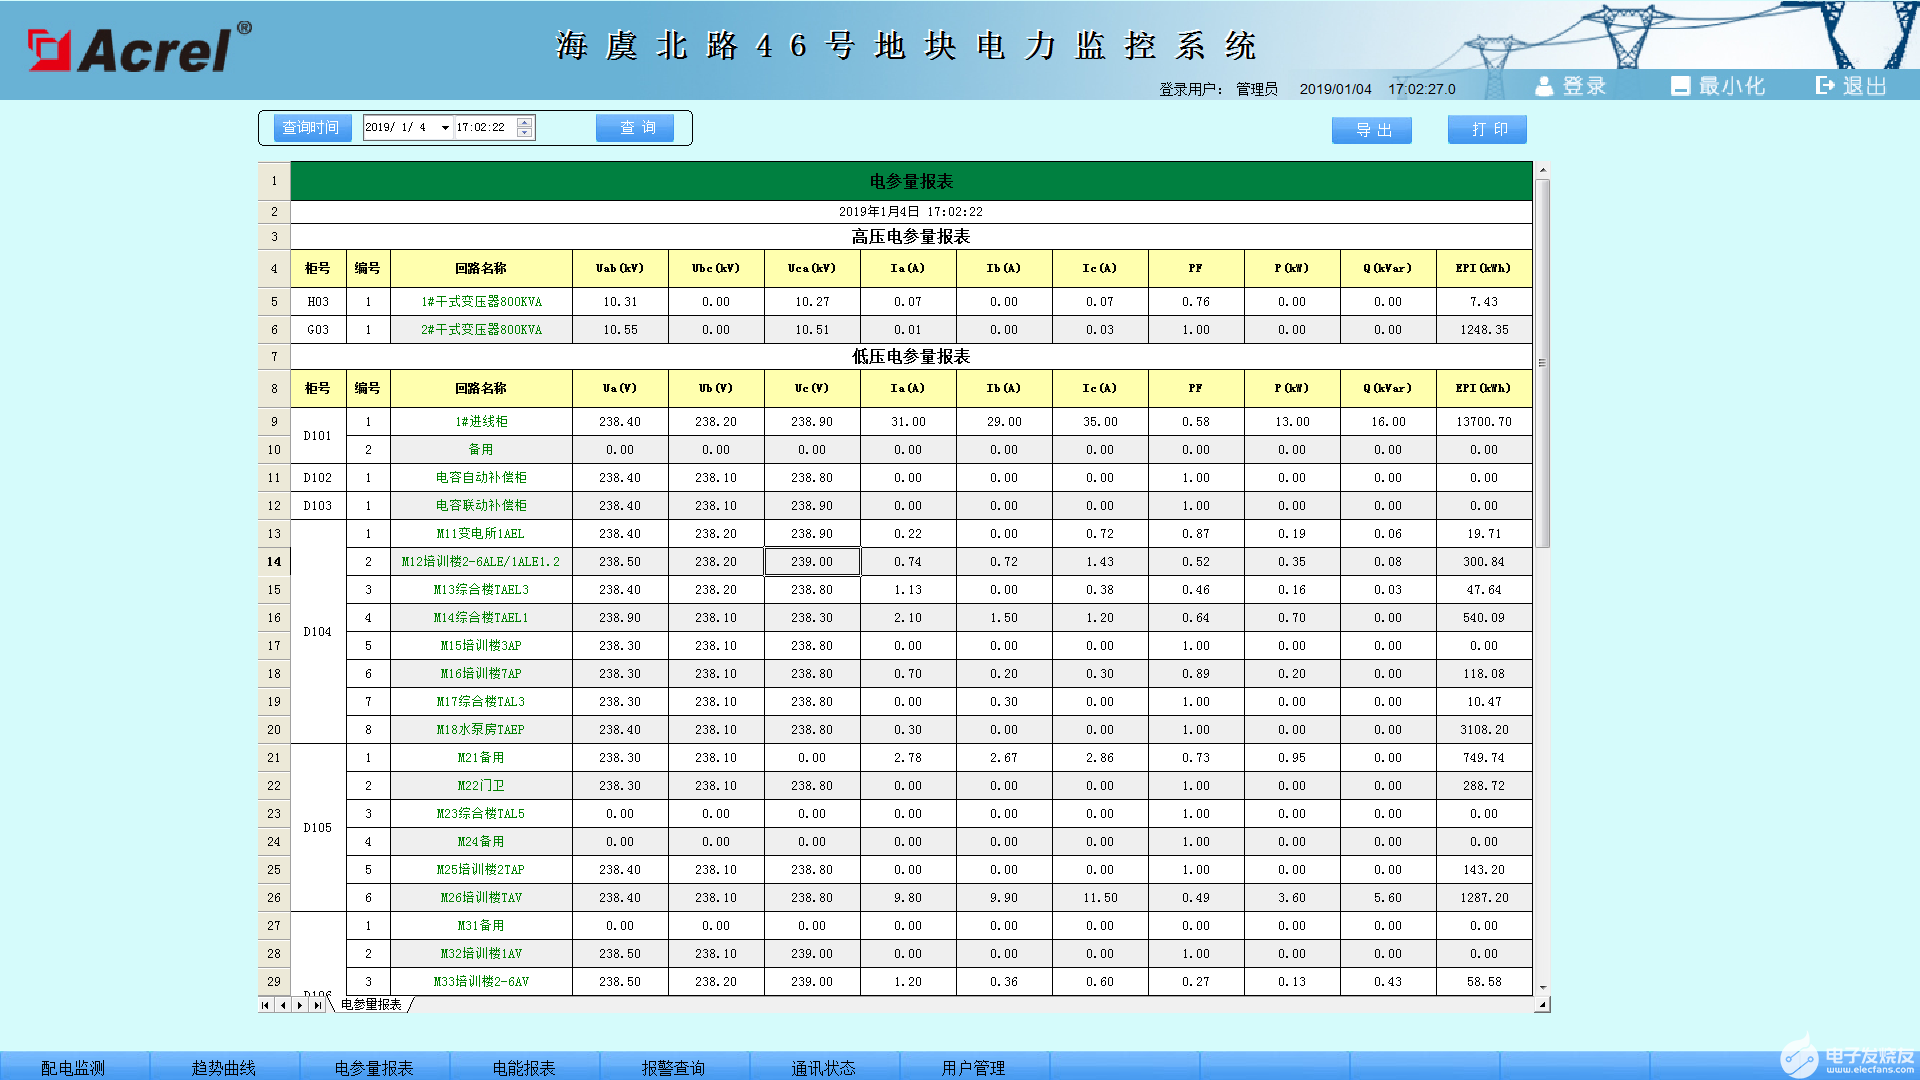Jump to first sheet tab arrow
This screenshot has height=1080, width=1920.
(x=265, y=1005)
